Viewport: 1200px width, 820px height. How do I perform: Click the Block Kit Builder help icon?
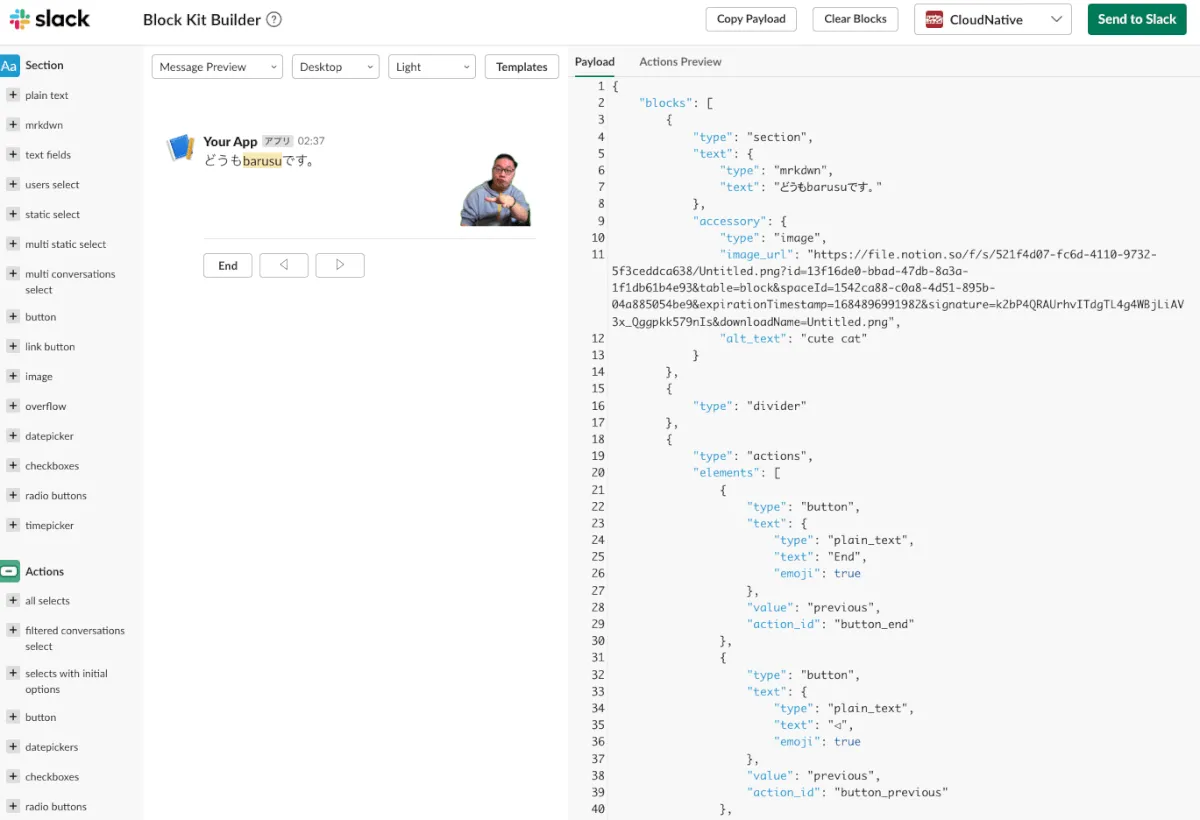274,19
